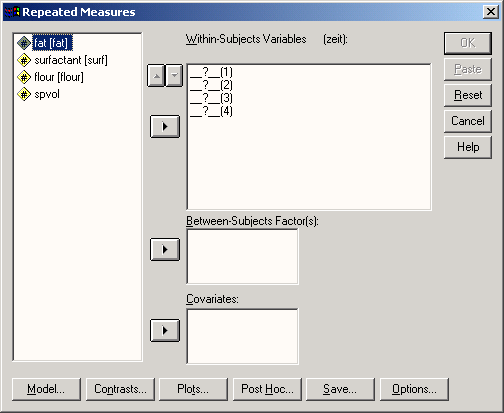
Task: Click the move-down arrow button
Action: click(174, 76)
